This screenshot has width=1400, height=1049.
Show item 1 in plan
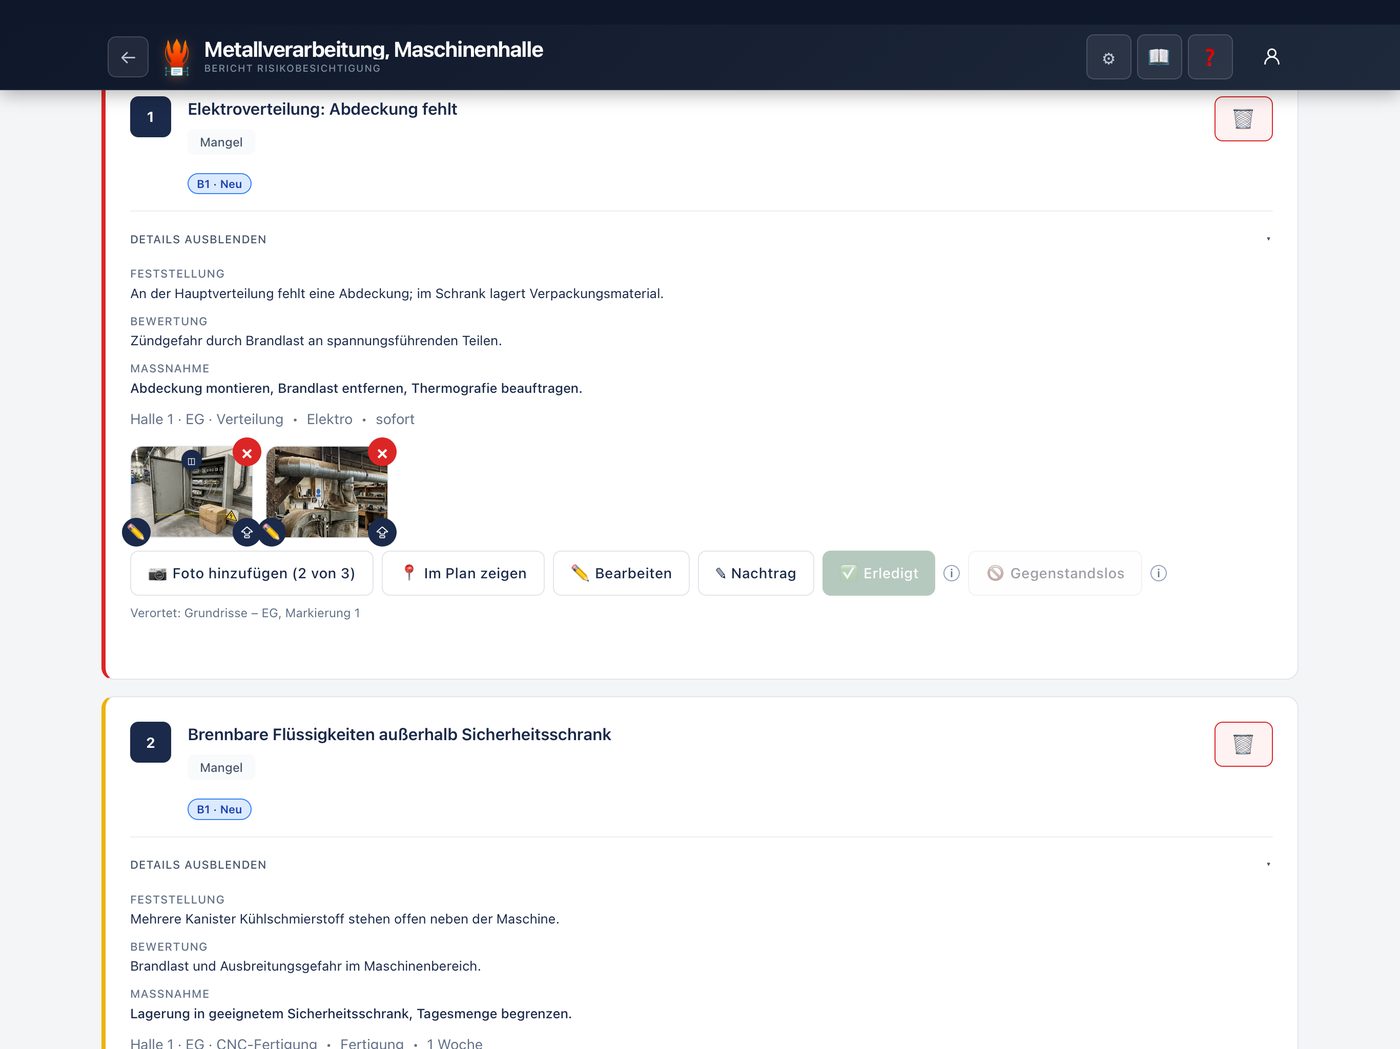(x=463, y=573)
